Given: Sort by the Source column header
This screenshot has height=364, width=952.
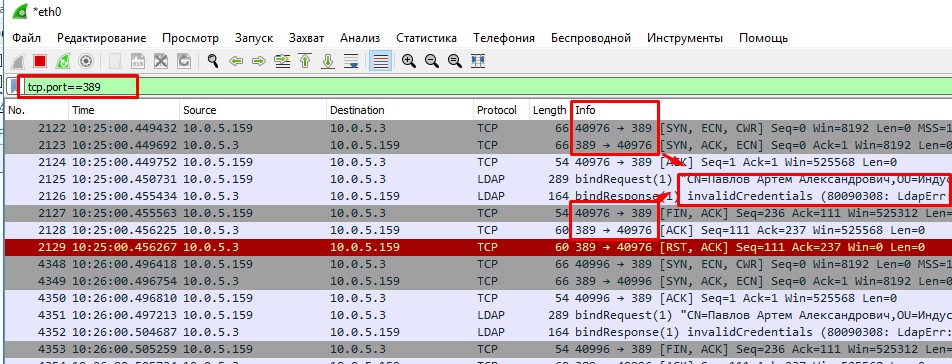Looking at the screenshot, I should [253, 110].
